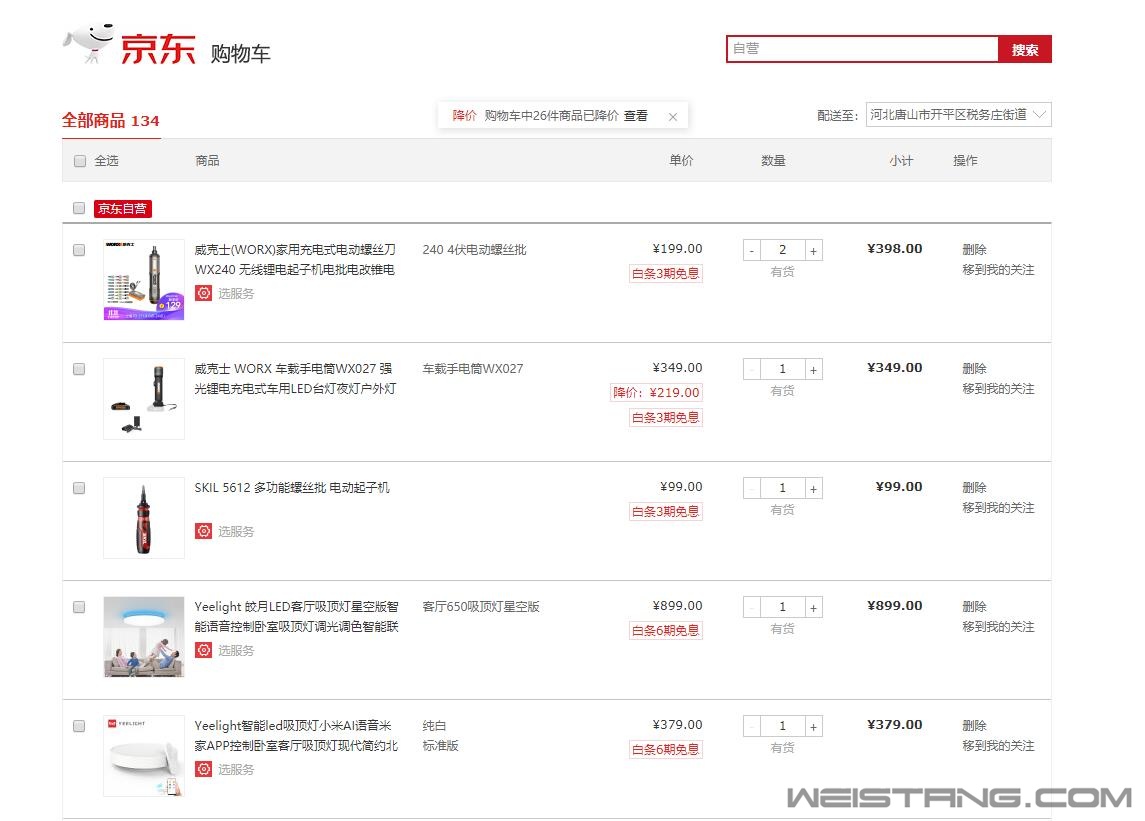1145x821 pixels.
Task: Focus the 自营 search input field
Action: 862,49
